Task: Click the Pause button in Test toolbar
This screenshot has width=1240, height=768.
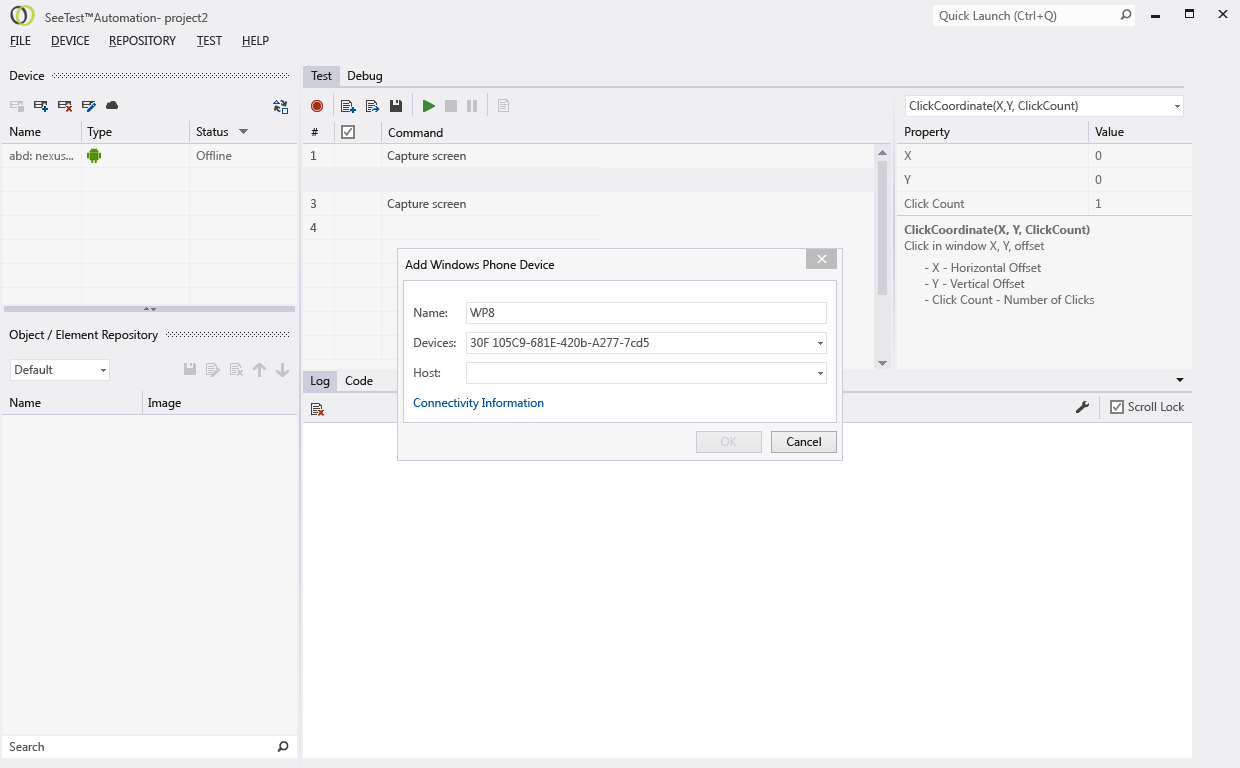Action: click(x=472, y=106)
